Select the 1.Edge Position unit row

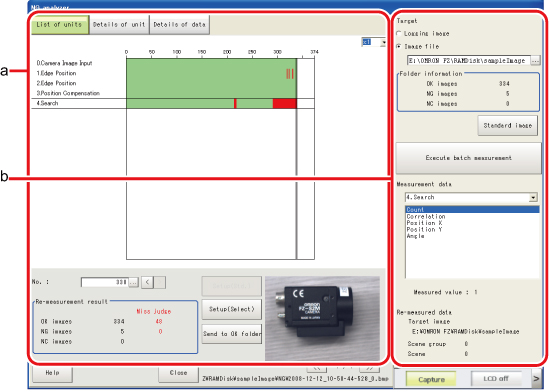[56, 73]
